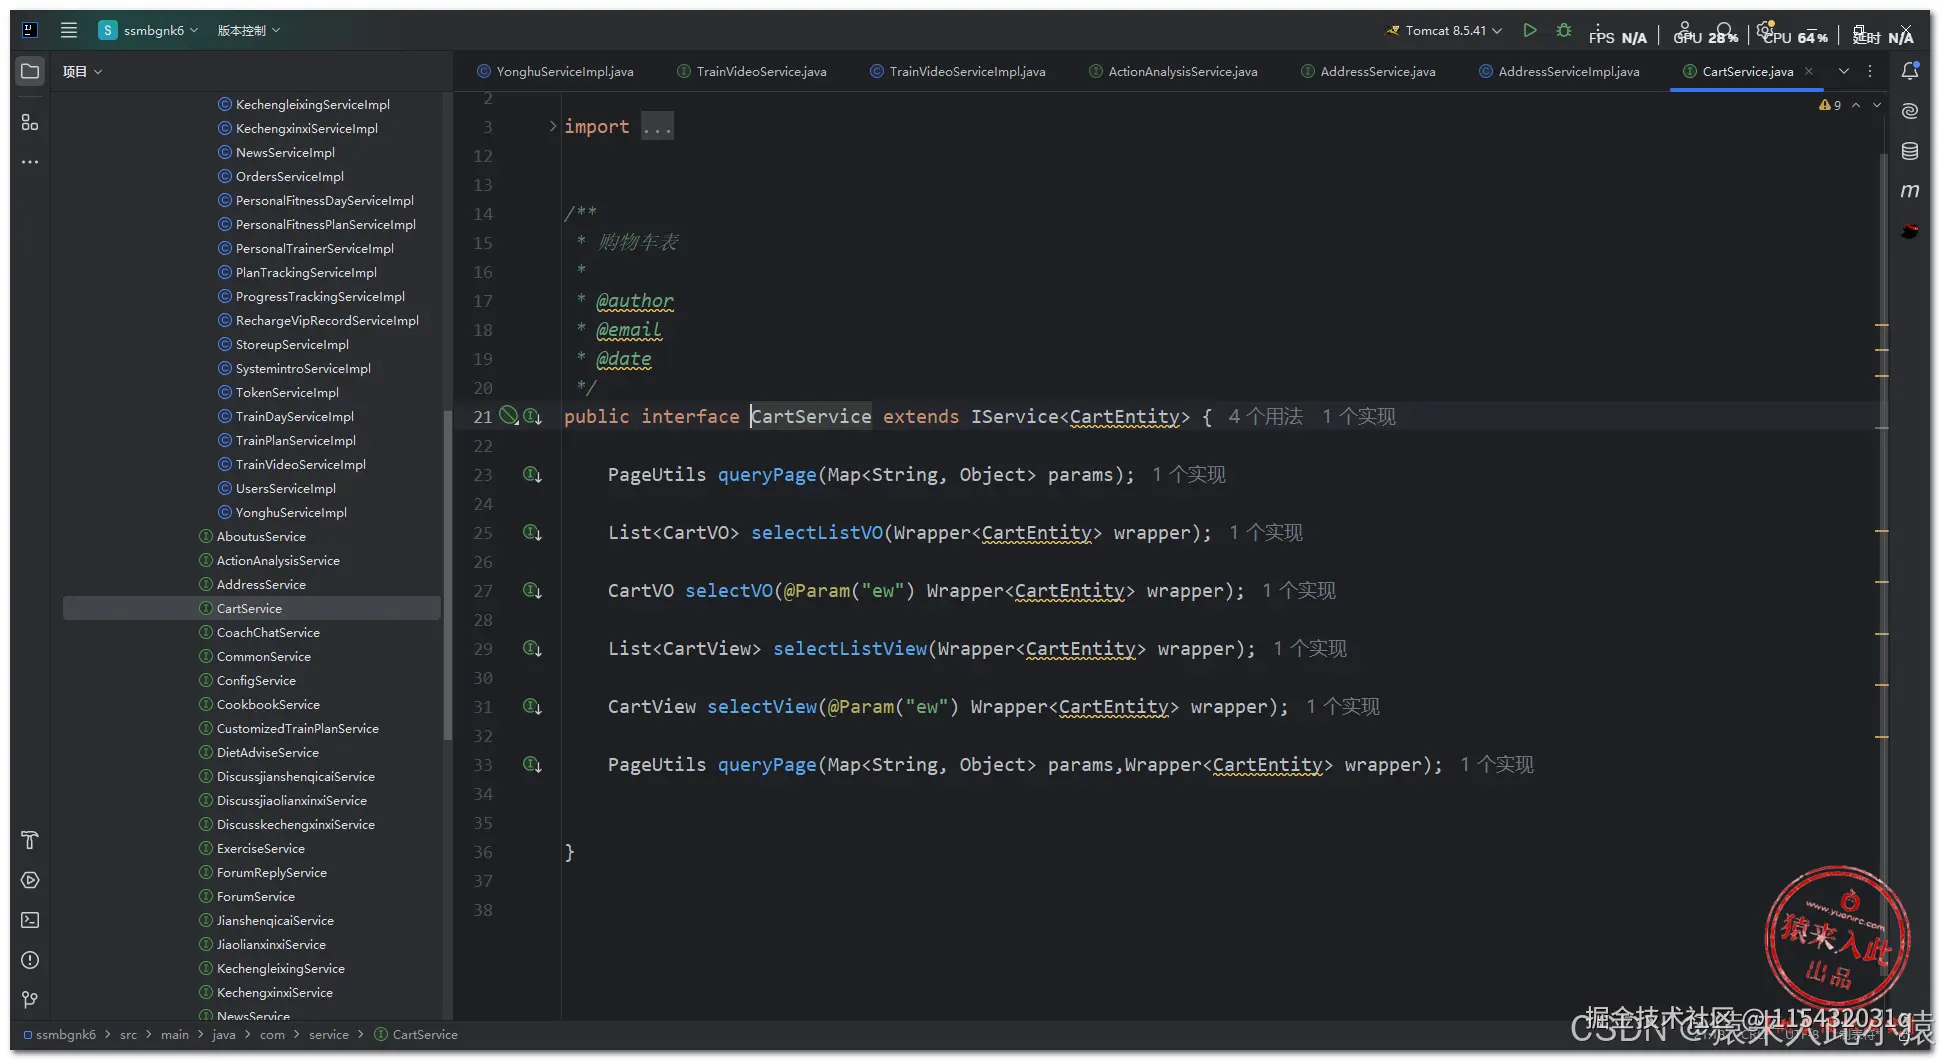Screen dimensions: 1941x1061
Task: Jump to the next highlighted problem arrow
Action: (1877, 105)
